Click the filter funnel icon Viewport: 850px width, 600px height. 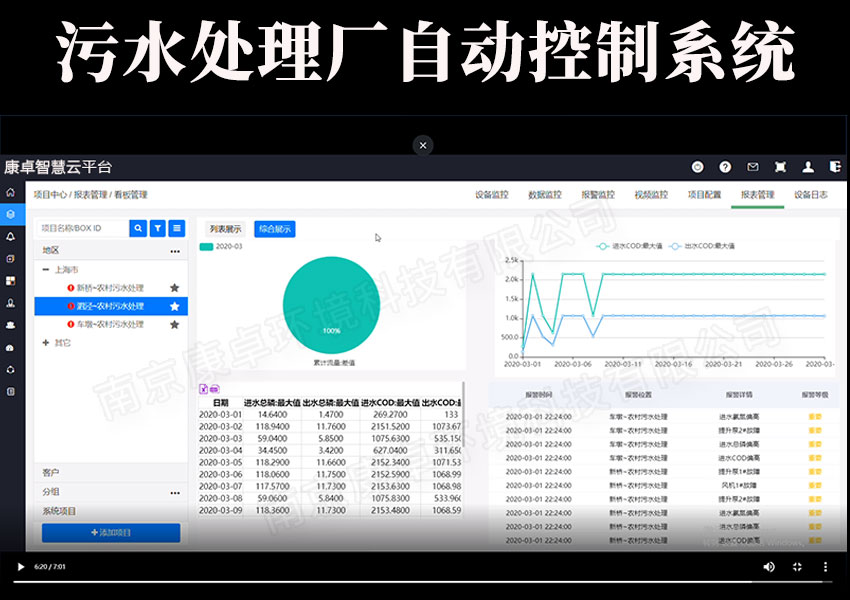coord(158,228)
